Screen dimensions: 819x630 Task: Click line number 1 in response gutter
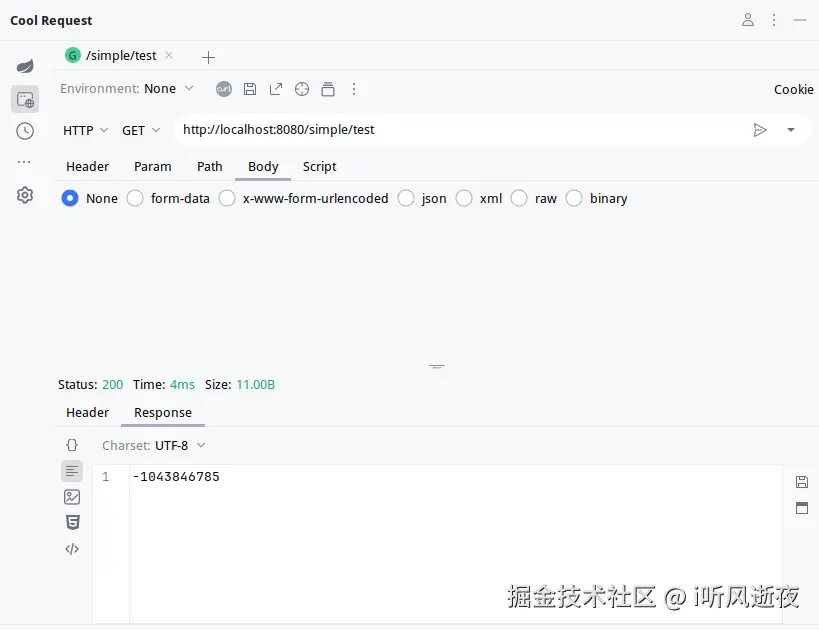[106, 477]
